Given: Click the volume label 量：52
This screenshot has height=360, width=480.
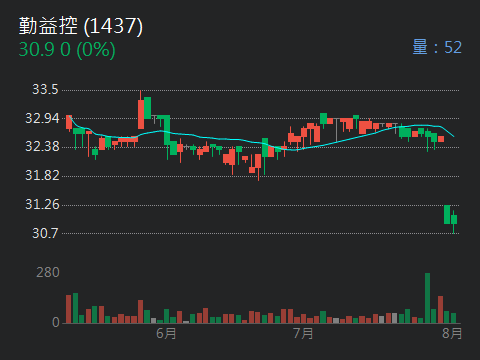Looking at the screenshot, I should coord(437,47).
